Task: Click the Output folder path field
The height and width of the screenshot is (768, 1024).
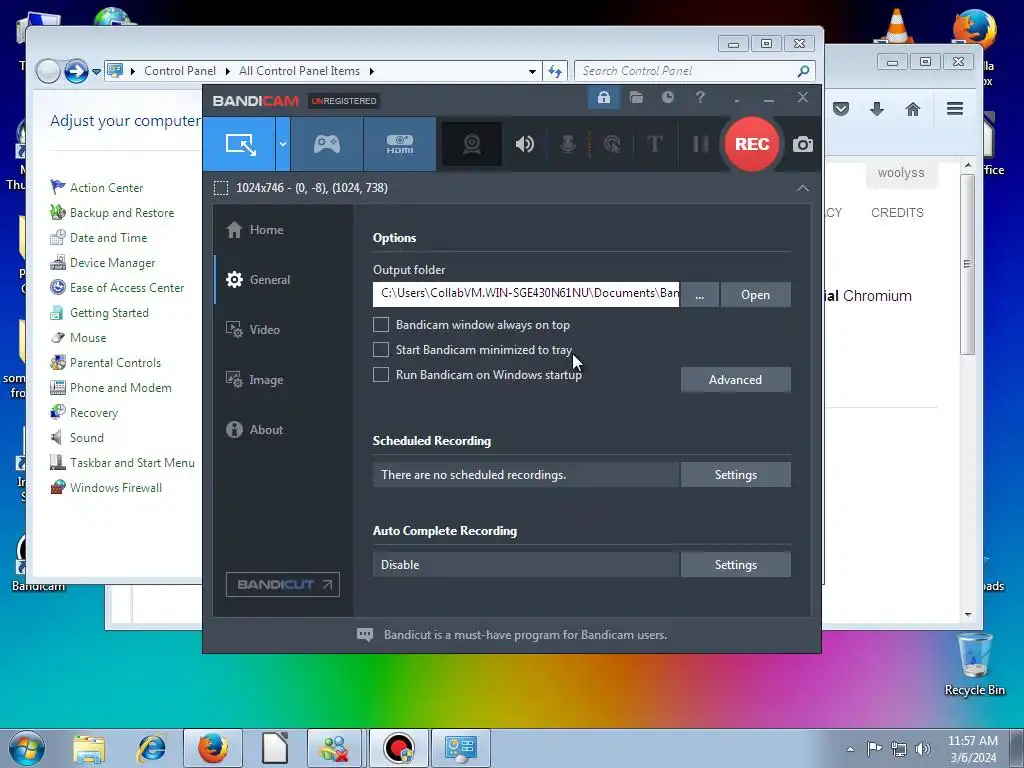Action: coord(526,295)
